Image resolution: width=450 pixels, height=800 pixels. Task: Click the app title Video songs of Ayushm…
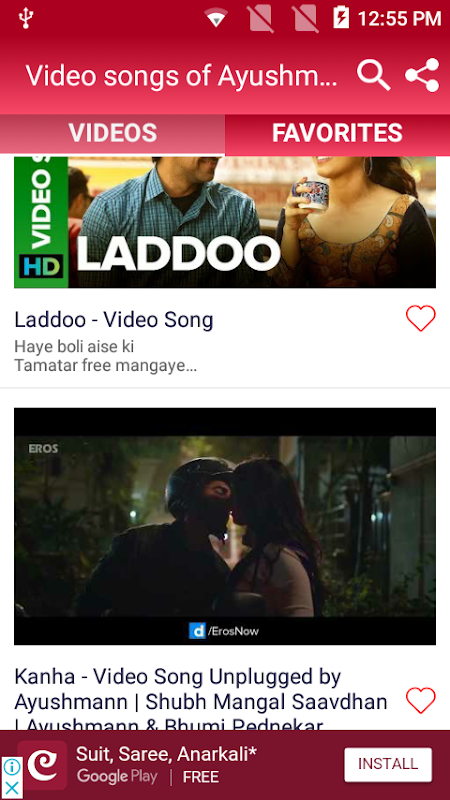click(182, 76)
